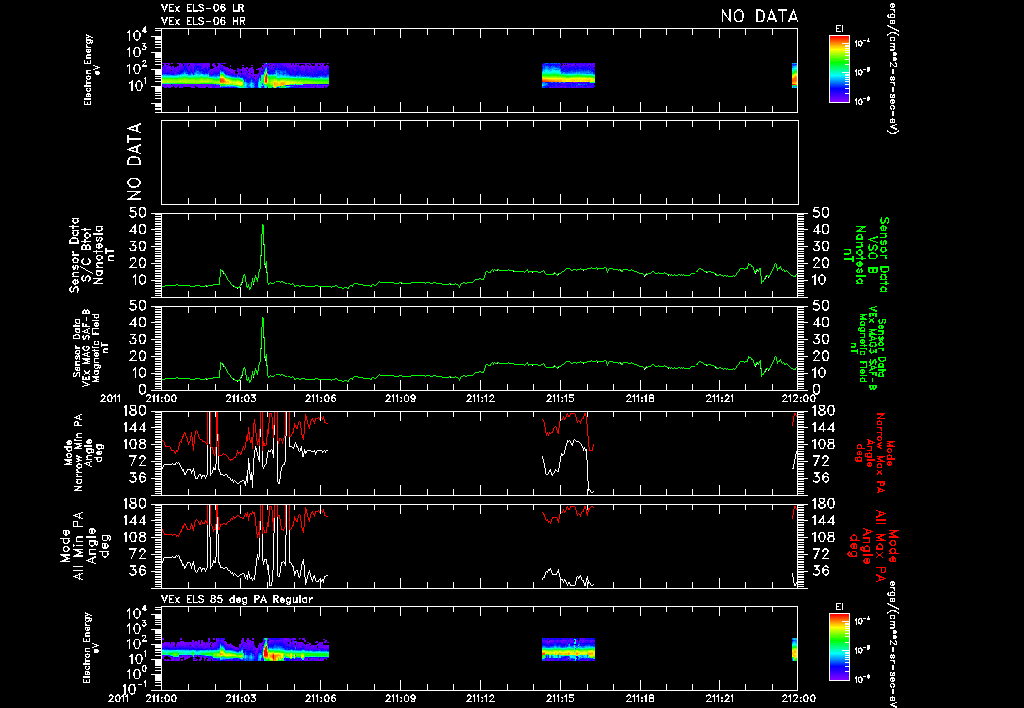Viewport: 1024px width, 708px height.
Task: Click the EI color scale bar beside the 85 deg PA spectrogram
Action: tap(839, 647)
